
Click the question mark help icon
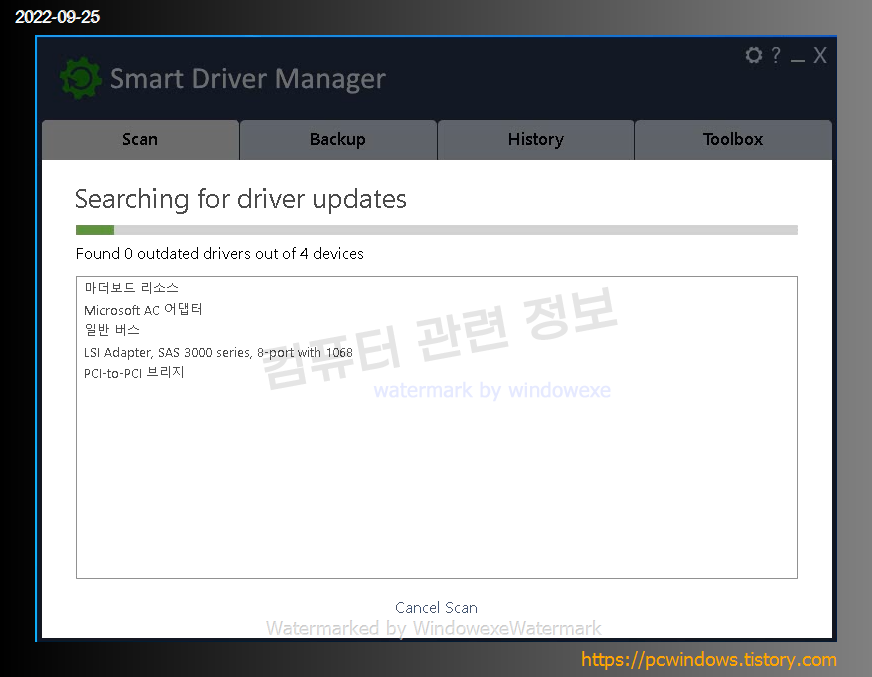tap(776, 55)
